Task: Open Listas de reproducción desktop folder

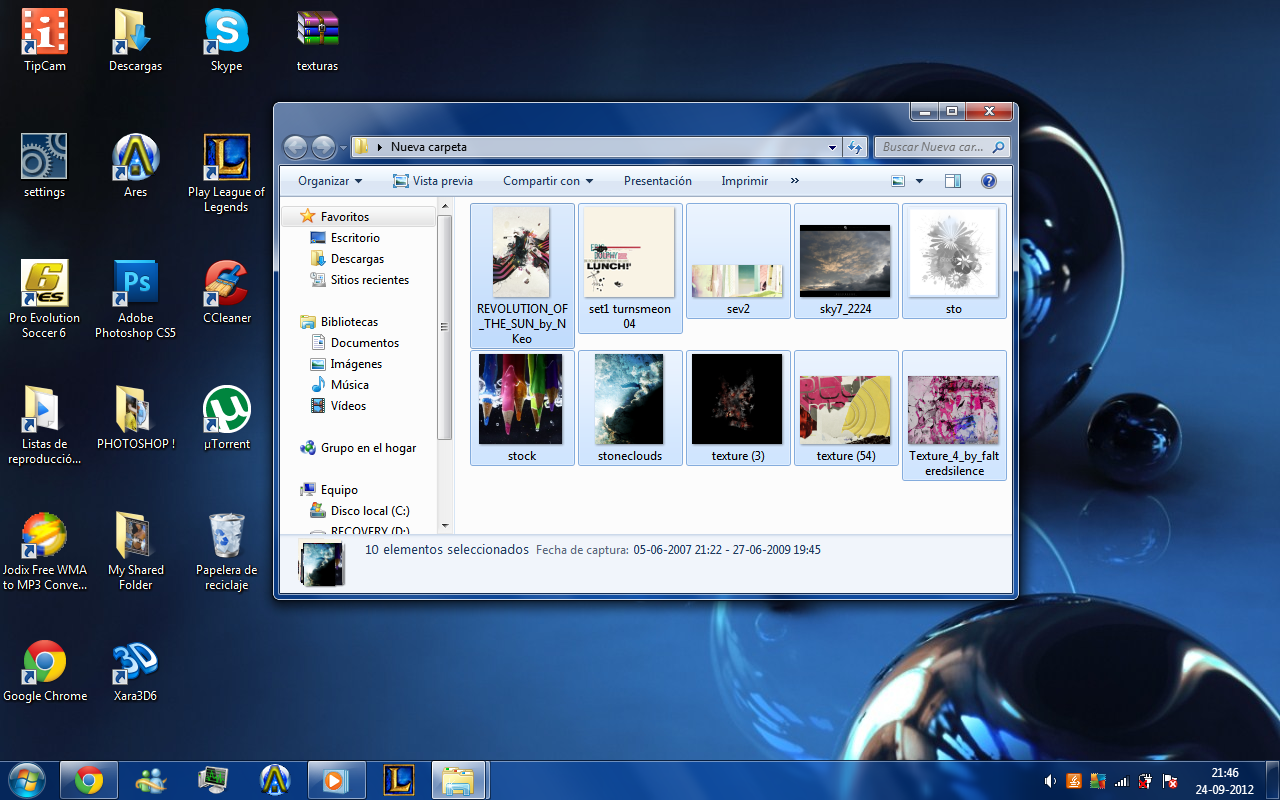Action: click(45, 425)
